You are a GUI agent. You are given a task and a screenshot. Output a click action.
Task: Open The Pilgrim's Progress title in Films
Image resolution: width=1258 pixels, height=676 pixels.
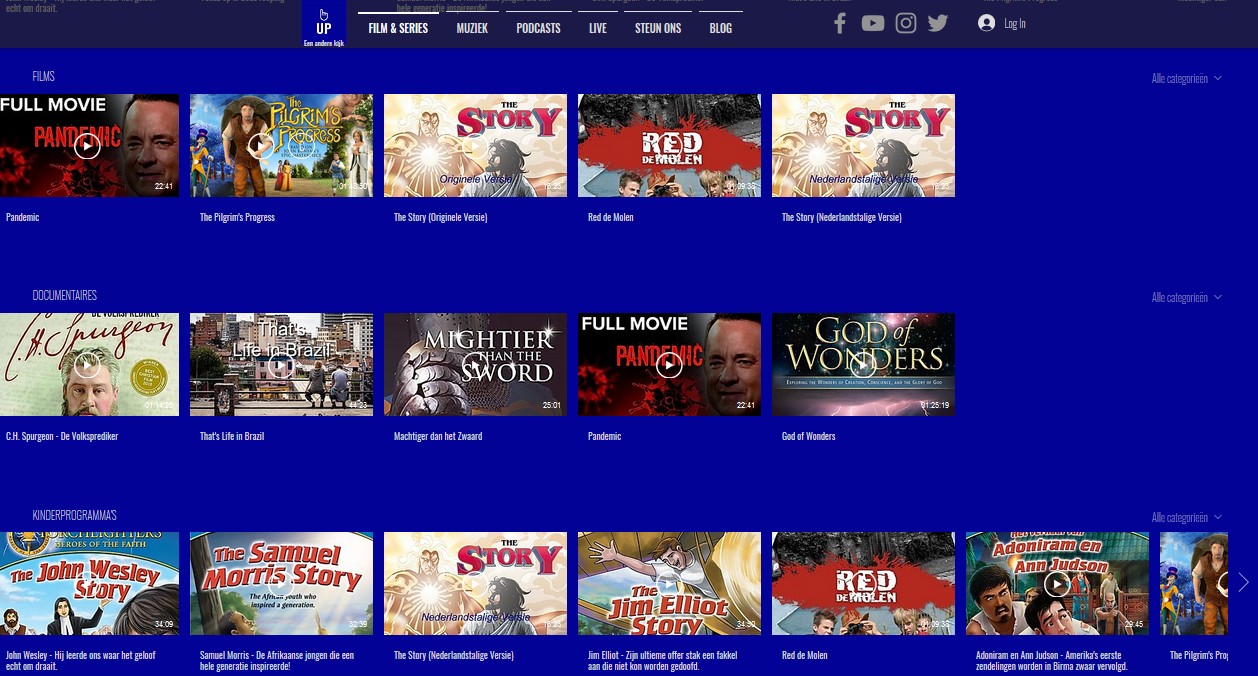pyautogui.click(x=237, y=217)
